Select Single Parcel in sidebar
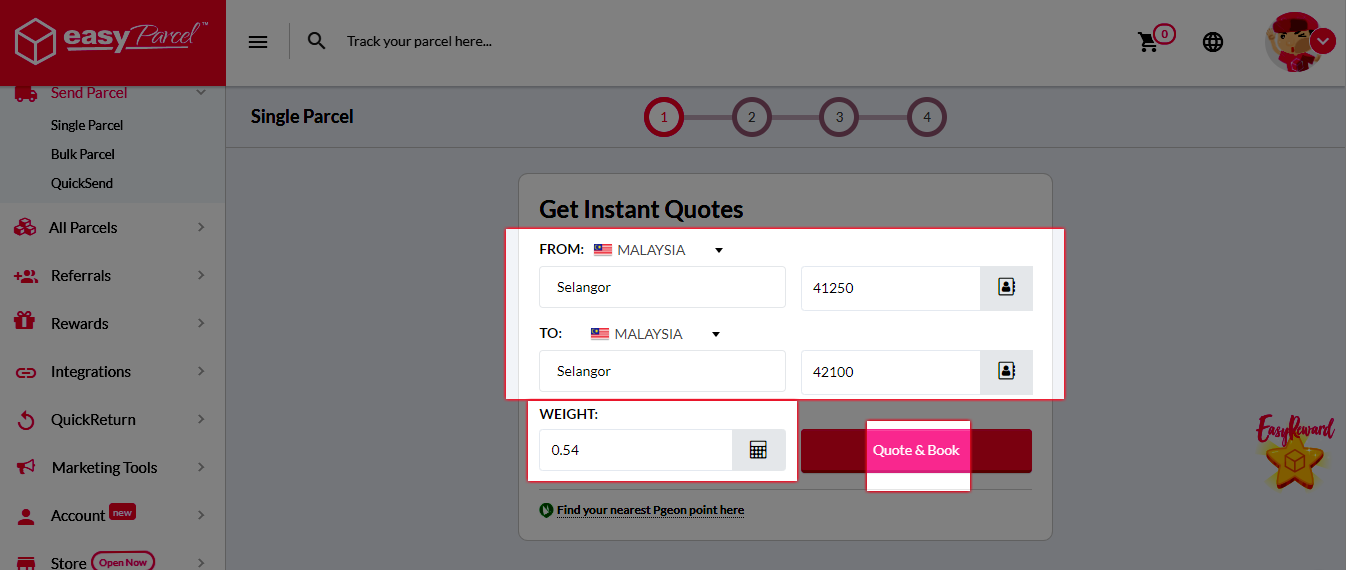 pos(87,125)
